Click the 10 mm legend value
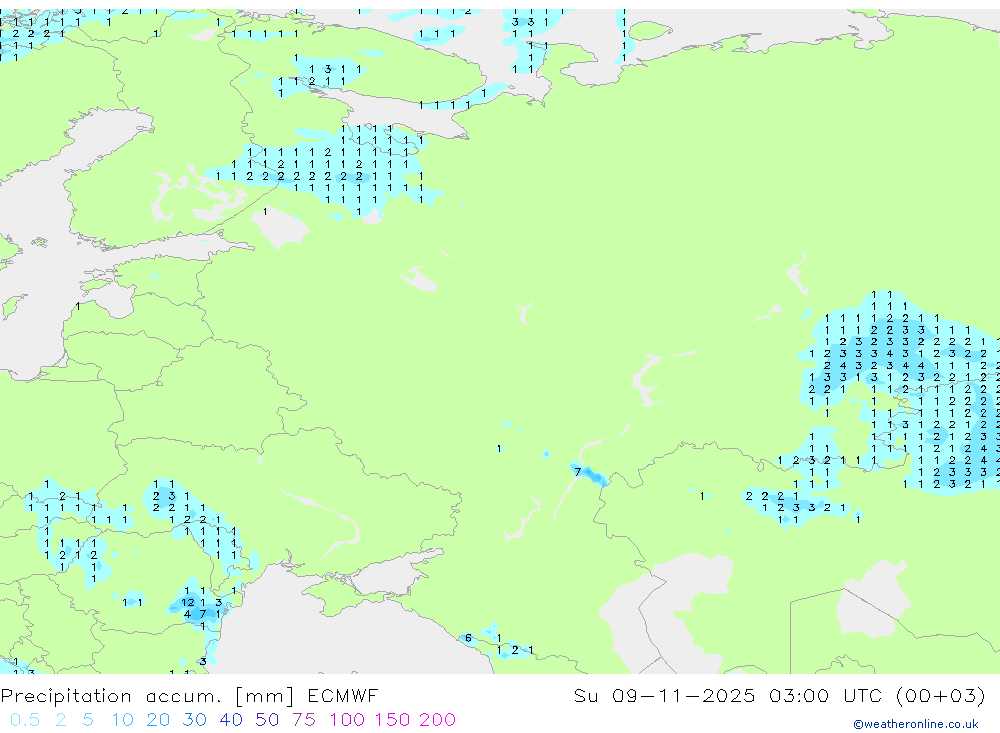The height and width of the screenshot is (733, 1000). [x=122, y=720]
